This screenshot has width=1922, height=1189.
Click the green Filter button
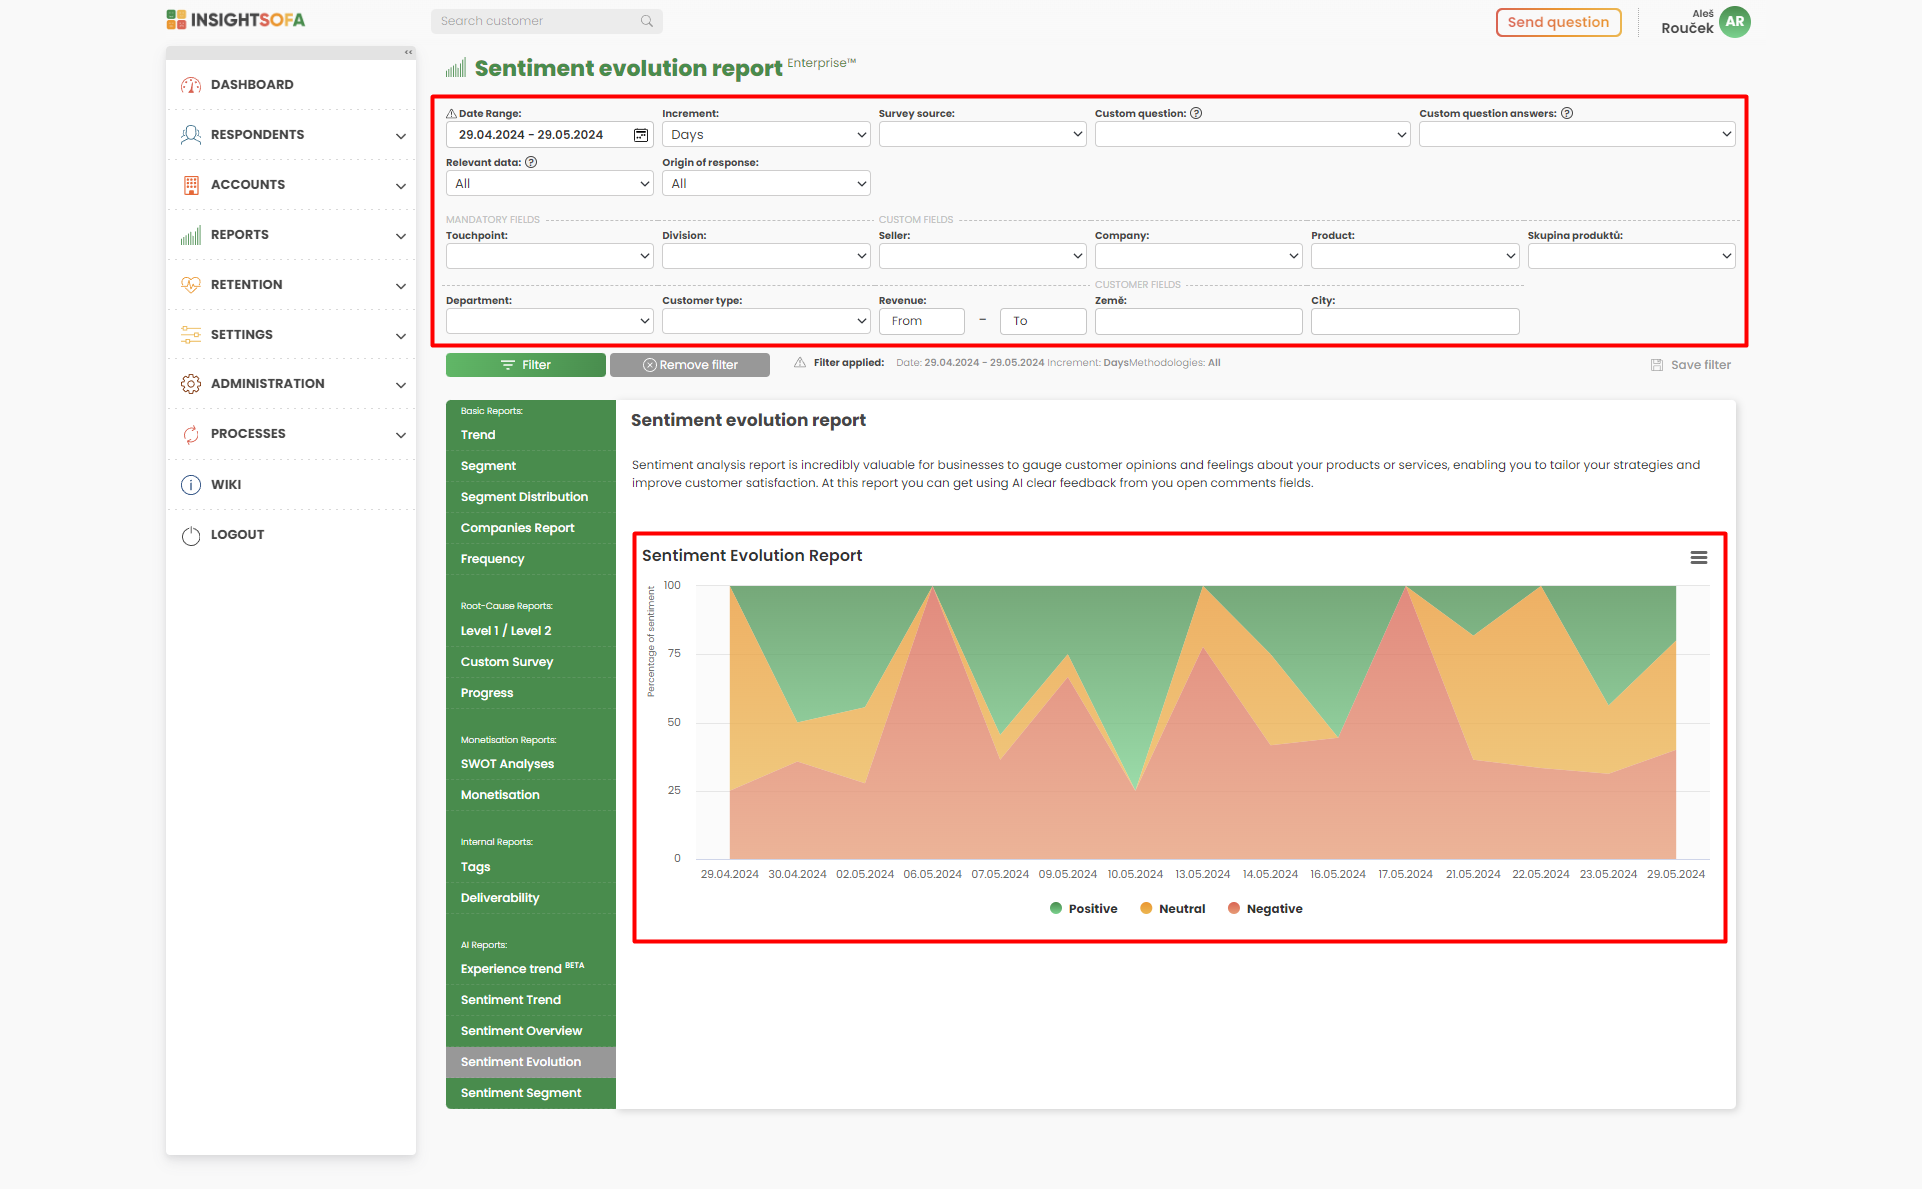pos(525,365)
